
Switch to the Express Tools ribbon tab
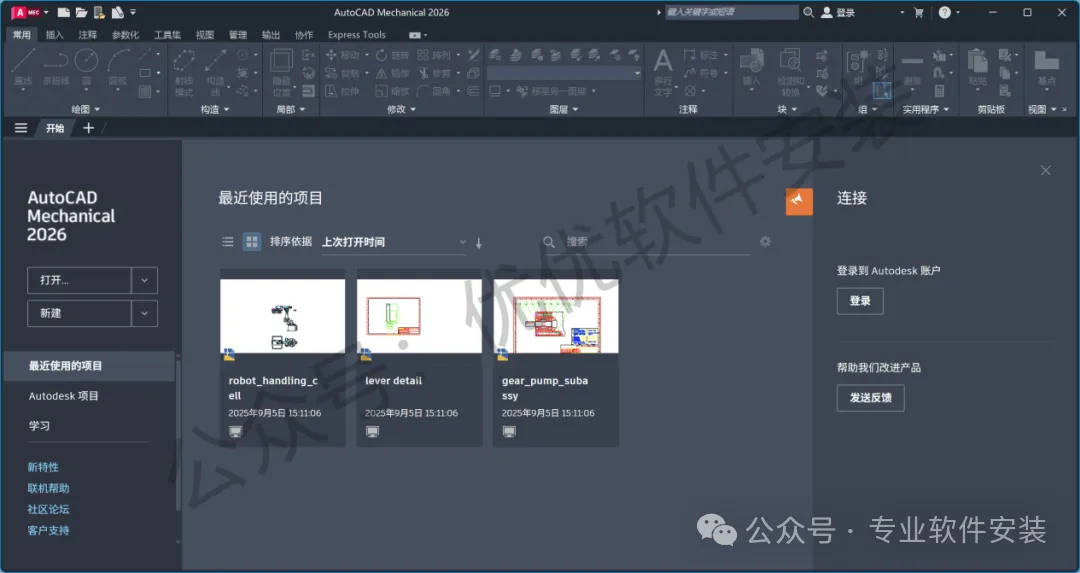pyautogui.click(x=357, y=34)
